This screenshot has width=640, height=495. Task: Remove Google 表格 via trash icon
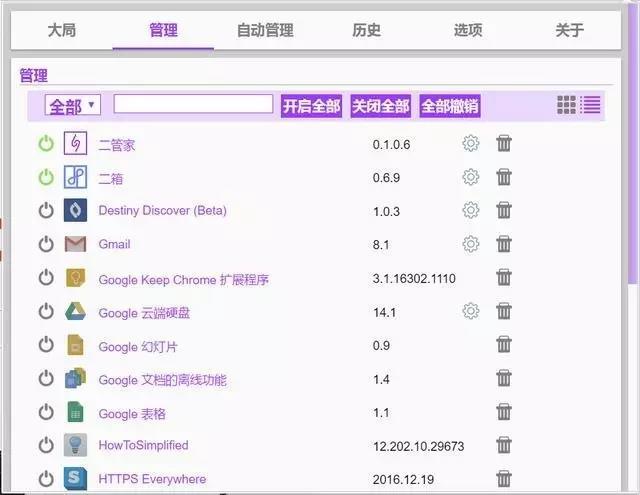coord(504,412)
